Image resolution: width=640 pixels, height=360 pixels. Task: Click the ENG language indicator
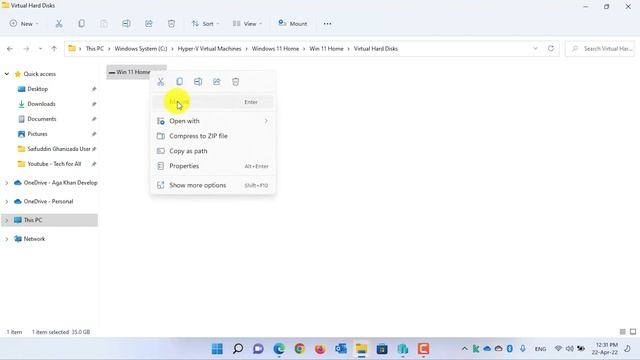pyautogui.click(x=540, y=349)
